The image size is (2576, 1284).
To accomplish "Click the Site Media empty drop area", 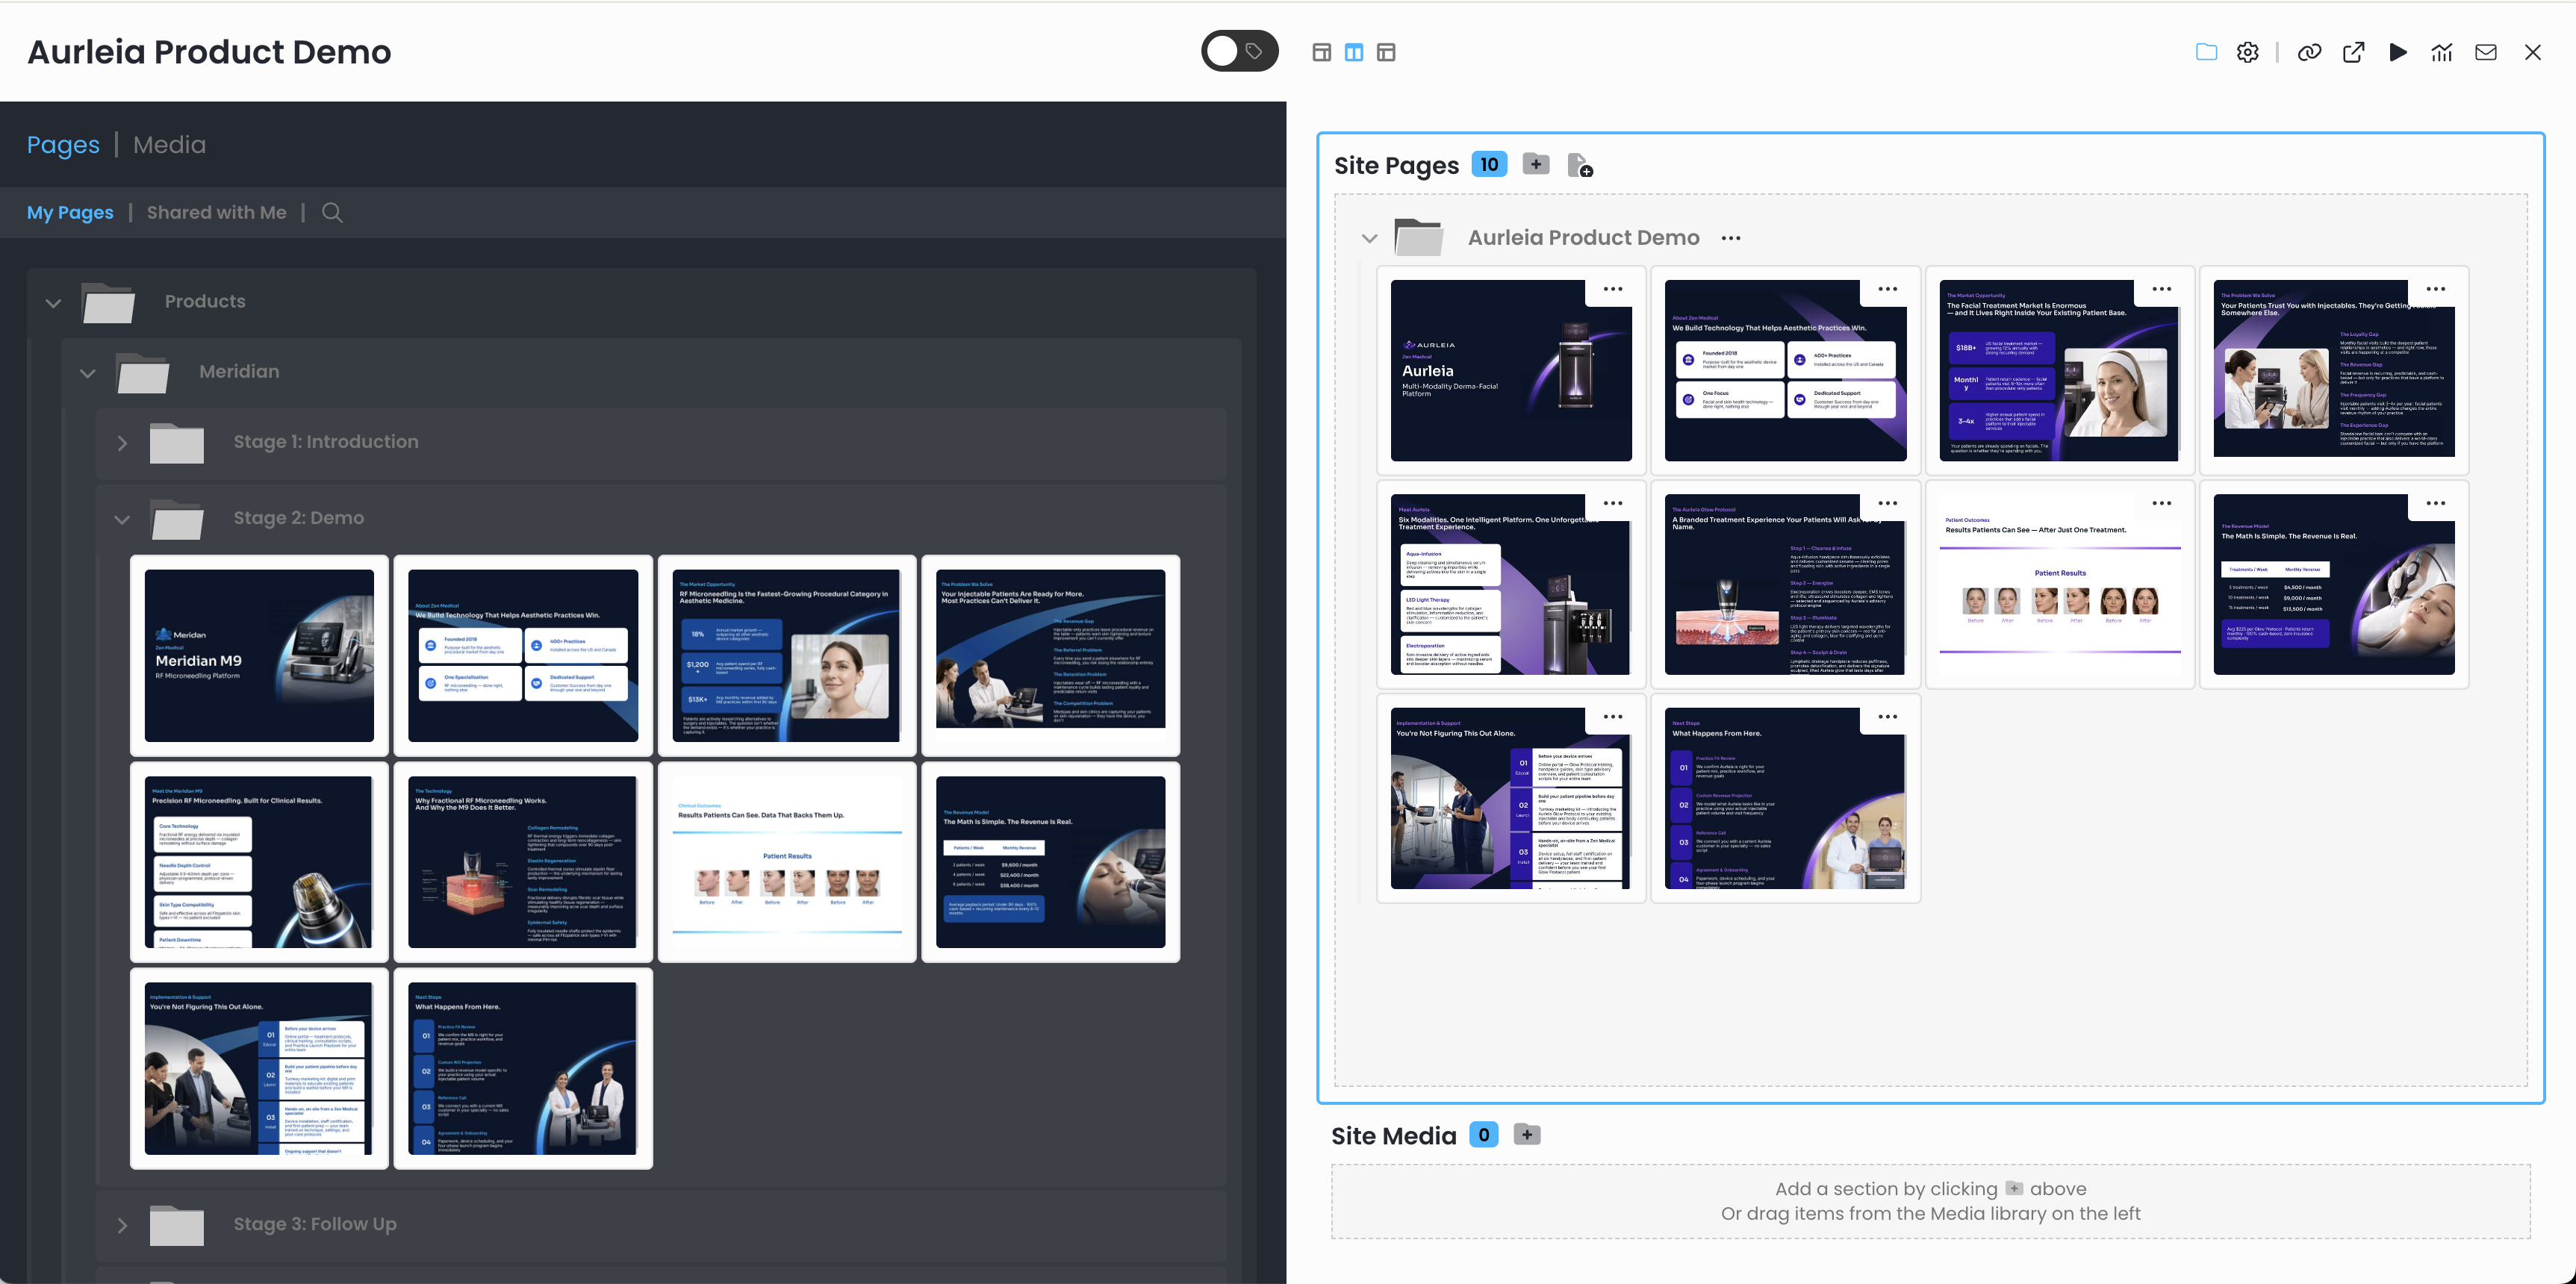I will (1930, 1201).
